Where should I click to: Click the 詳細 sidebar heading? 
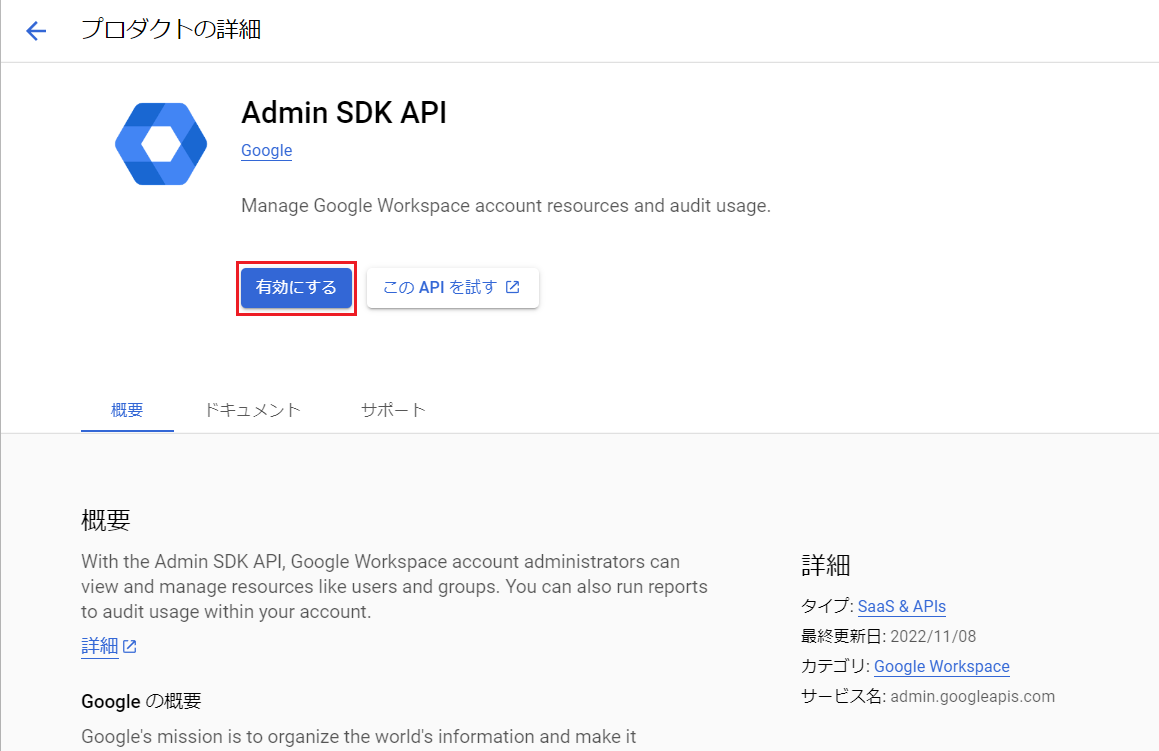826,565
